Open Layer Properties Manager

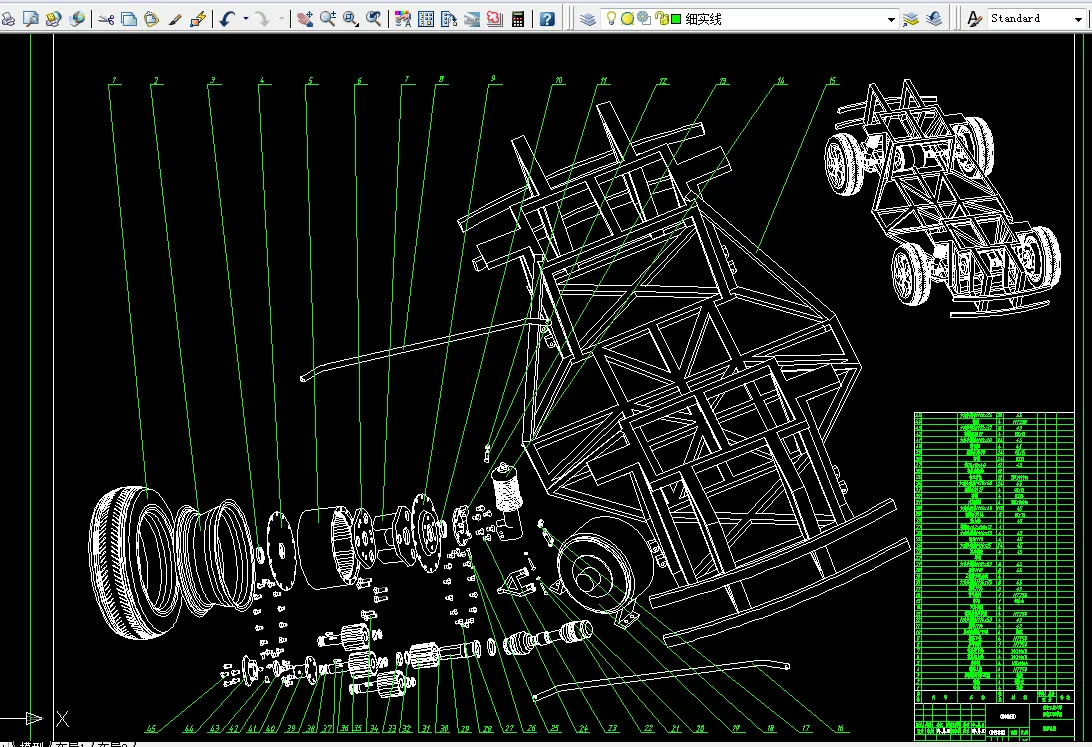(588, 19)
